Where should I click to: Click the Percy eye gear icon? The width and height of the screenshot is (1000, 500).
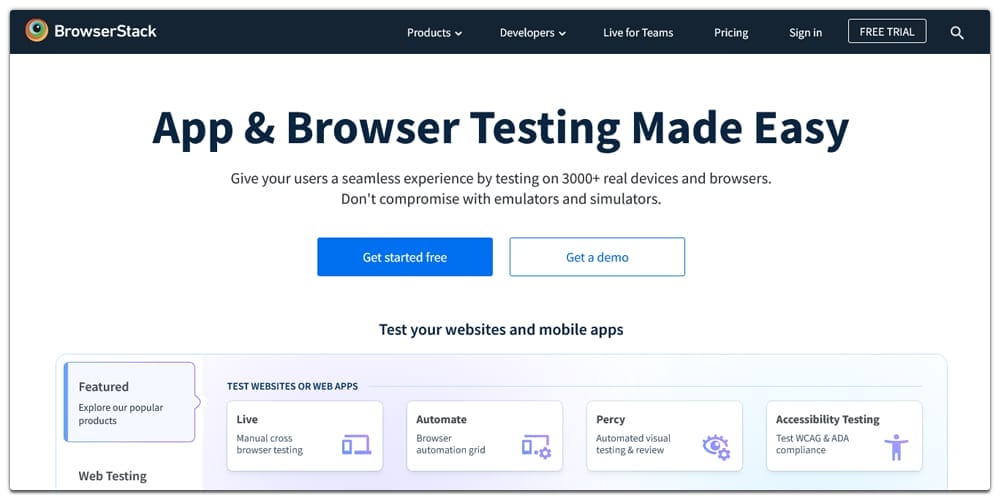coord(716,446)
